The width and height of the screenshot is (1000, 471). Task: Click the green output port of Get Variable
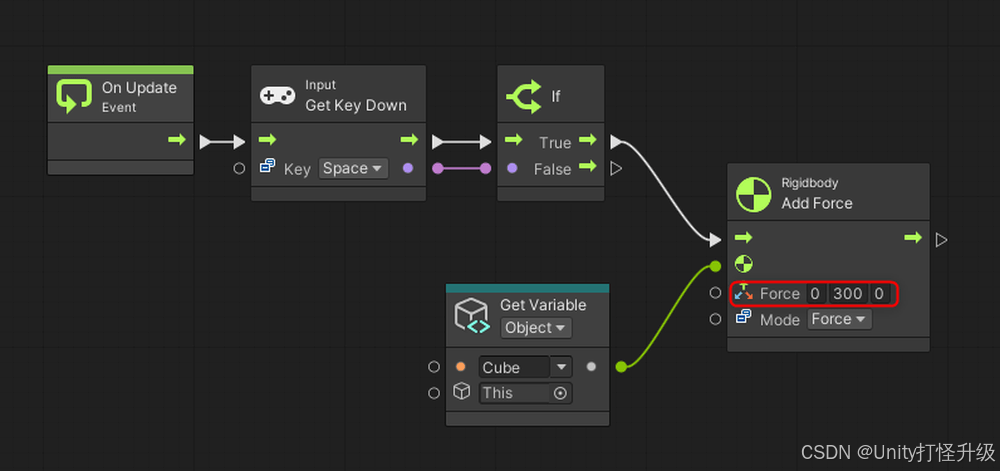click(x=621, y=366)
